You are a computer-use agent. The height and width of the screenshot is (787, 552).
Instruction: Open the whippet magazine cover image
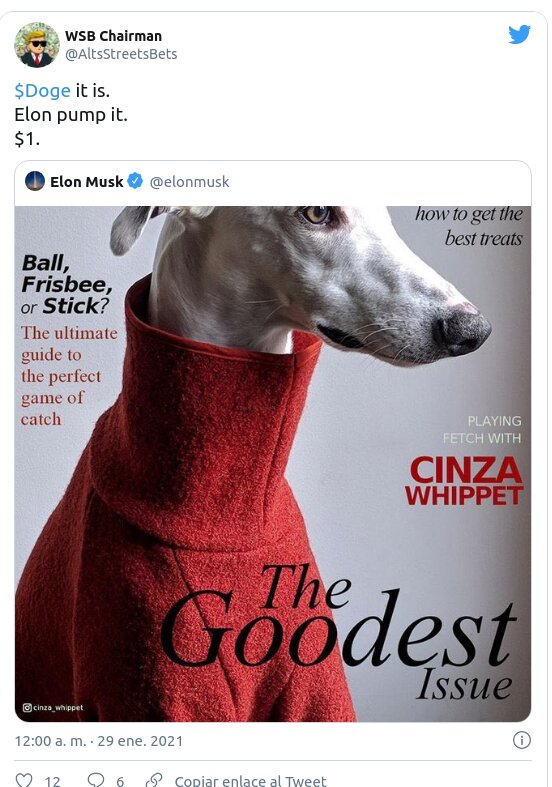273,464
